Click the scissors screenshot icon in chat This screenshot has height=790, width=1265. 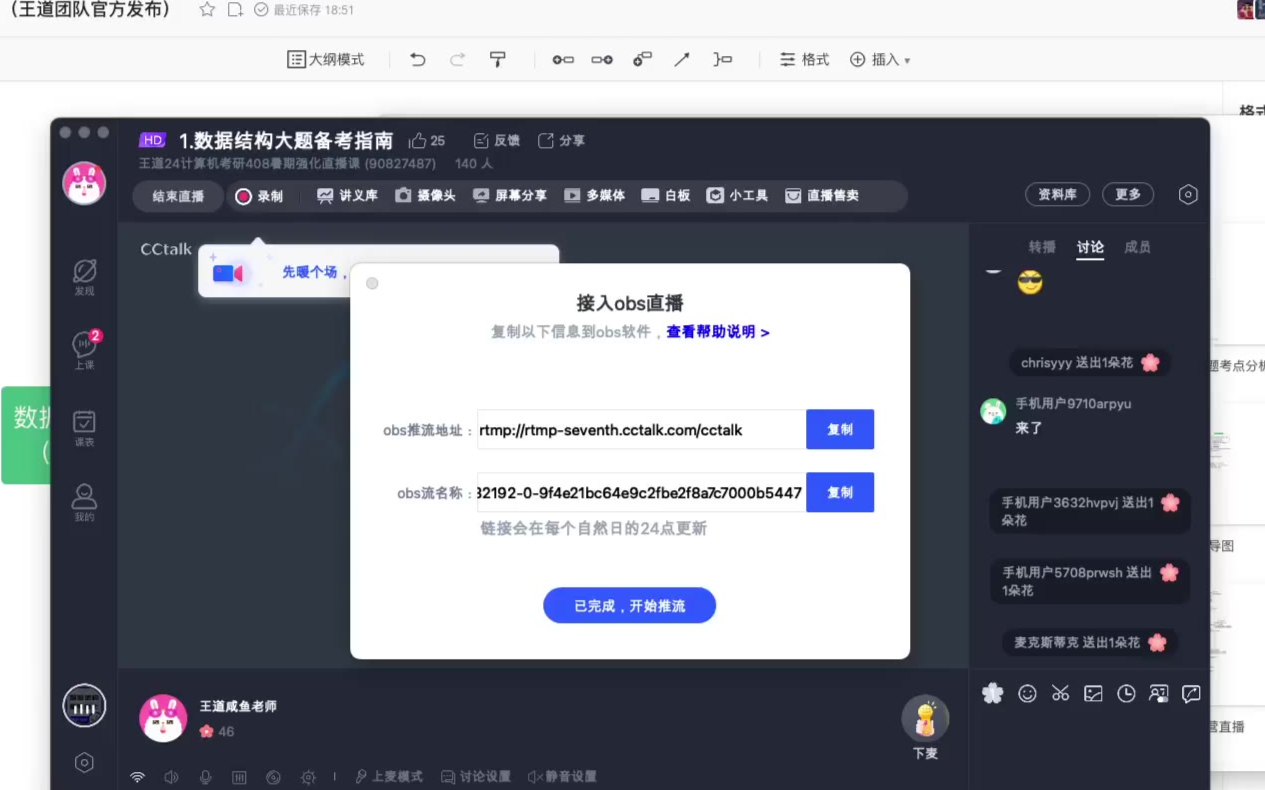pos(1060,693)
